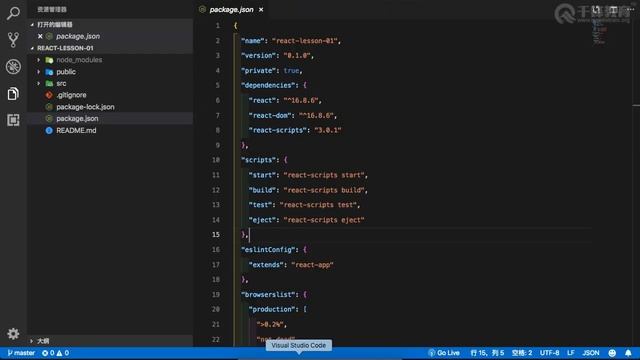Image resolution: width=640 pixels, height=360 pixels.
Task: Change the UTF-8 file encoding
Action: point(549,353)
